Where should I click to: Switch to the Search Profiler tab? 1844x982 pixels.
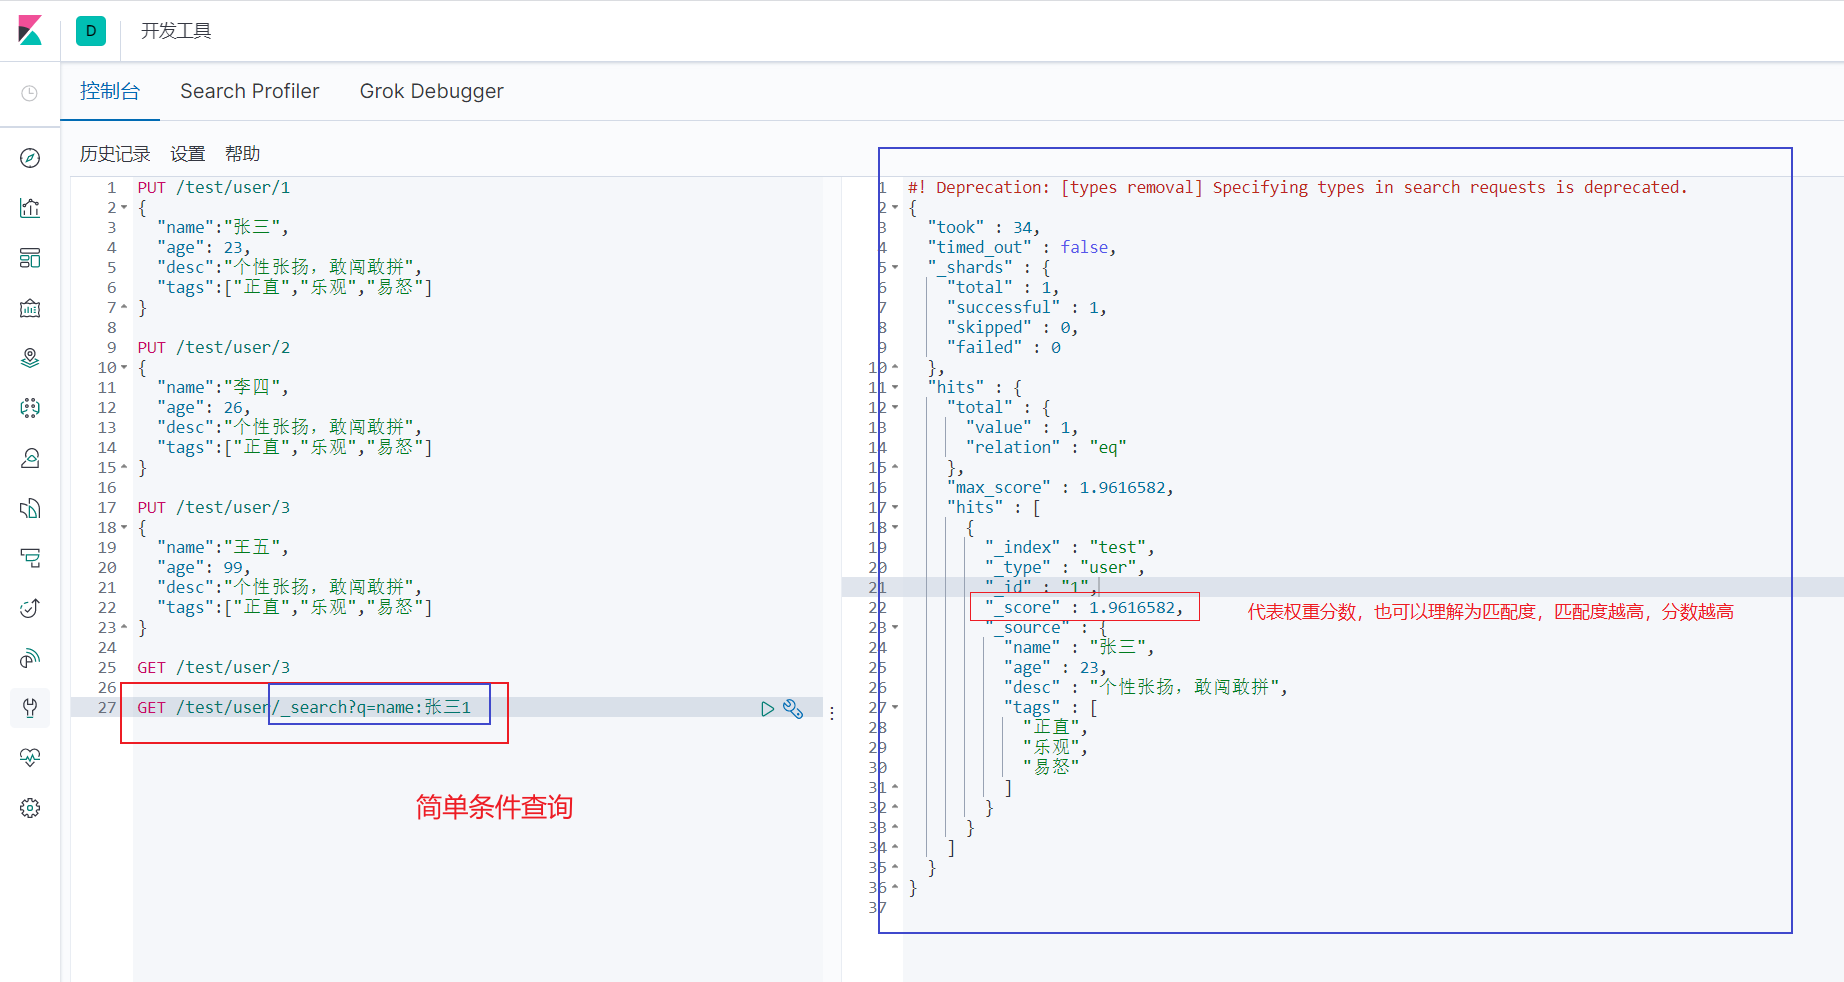point(249,91)
